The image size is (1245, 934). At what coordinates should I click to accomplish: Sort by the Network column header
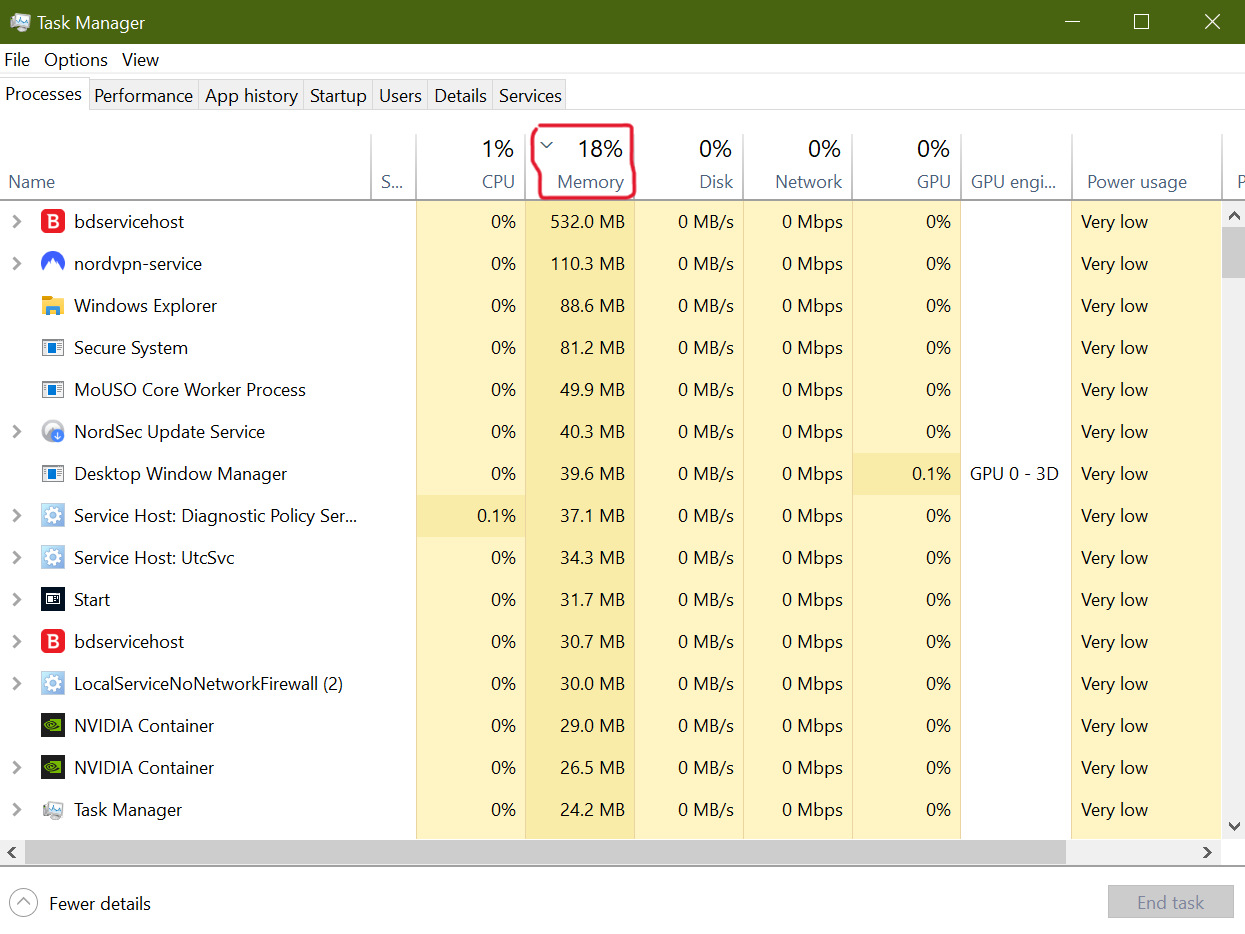click(x=798, y=167)
